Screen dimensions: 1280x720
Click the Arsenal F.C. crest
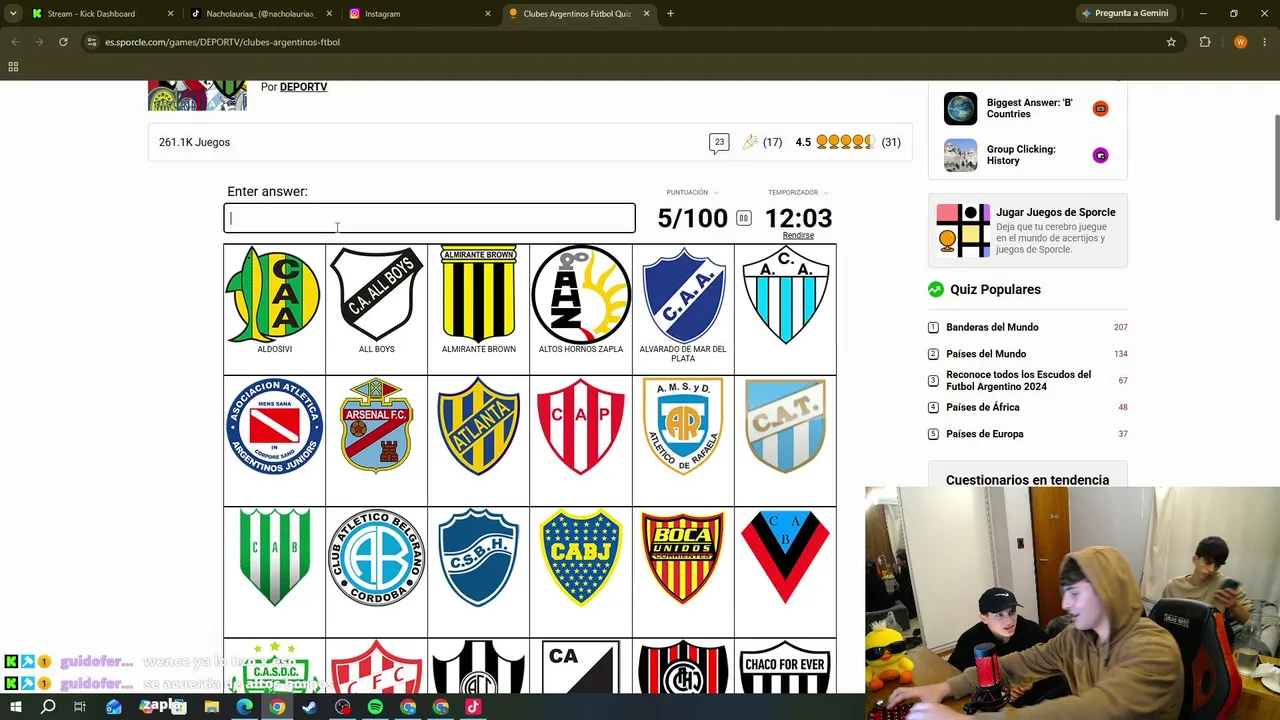coord(377,426)
